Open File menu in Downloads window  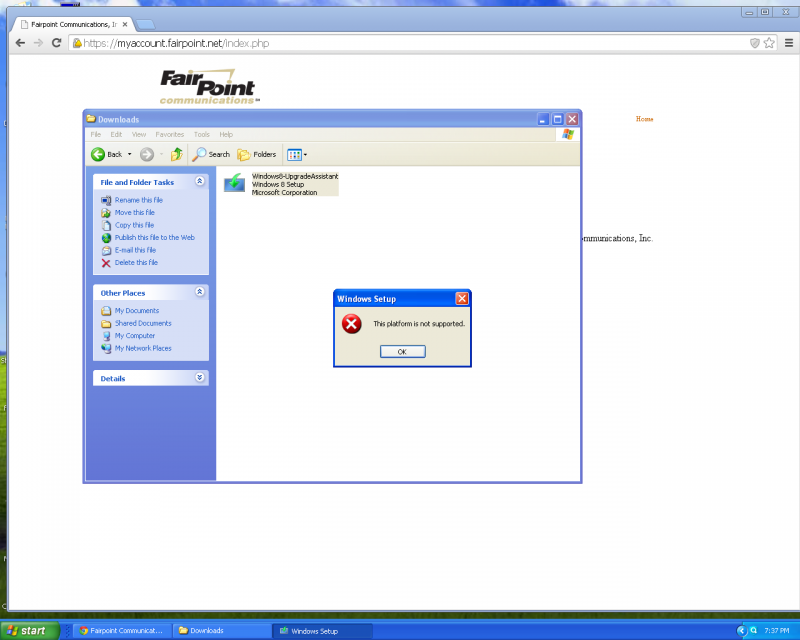95,135
